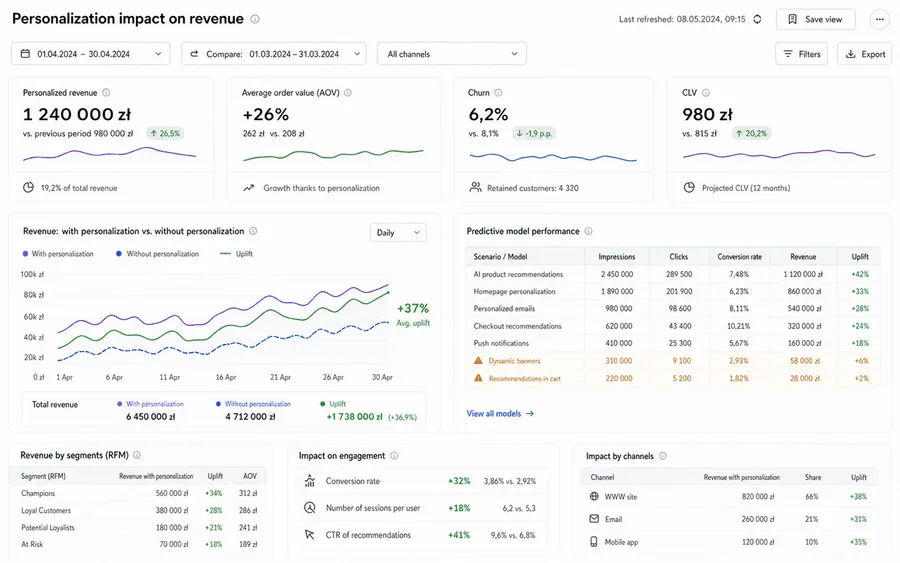The width and height of the screenshot is (900, 563).
Task: Sort segments by Segment (RFM) column header
Action: pyautogui.click(x=43, y=476)
